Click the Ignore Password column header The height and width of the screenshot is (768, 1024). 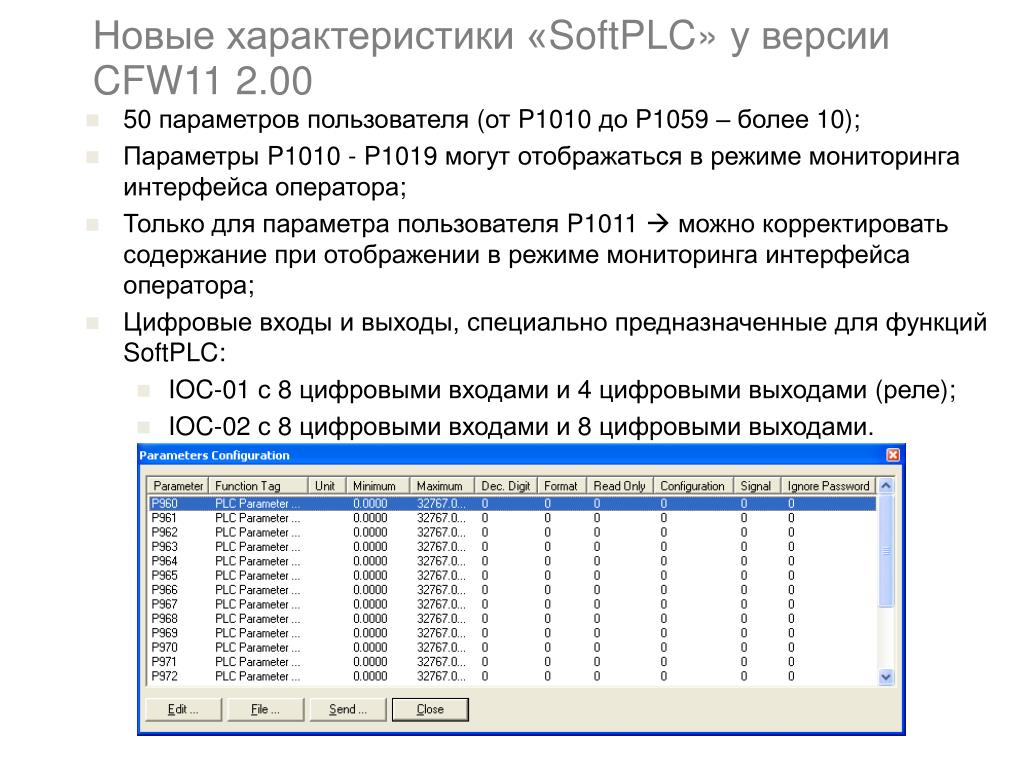click(828, 486)
